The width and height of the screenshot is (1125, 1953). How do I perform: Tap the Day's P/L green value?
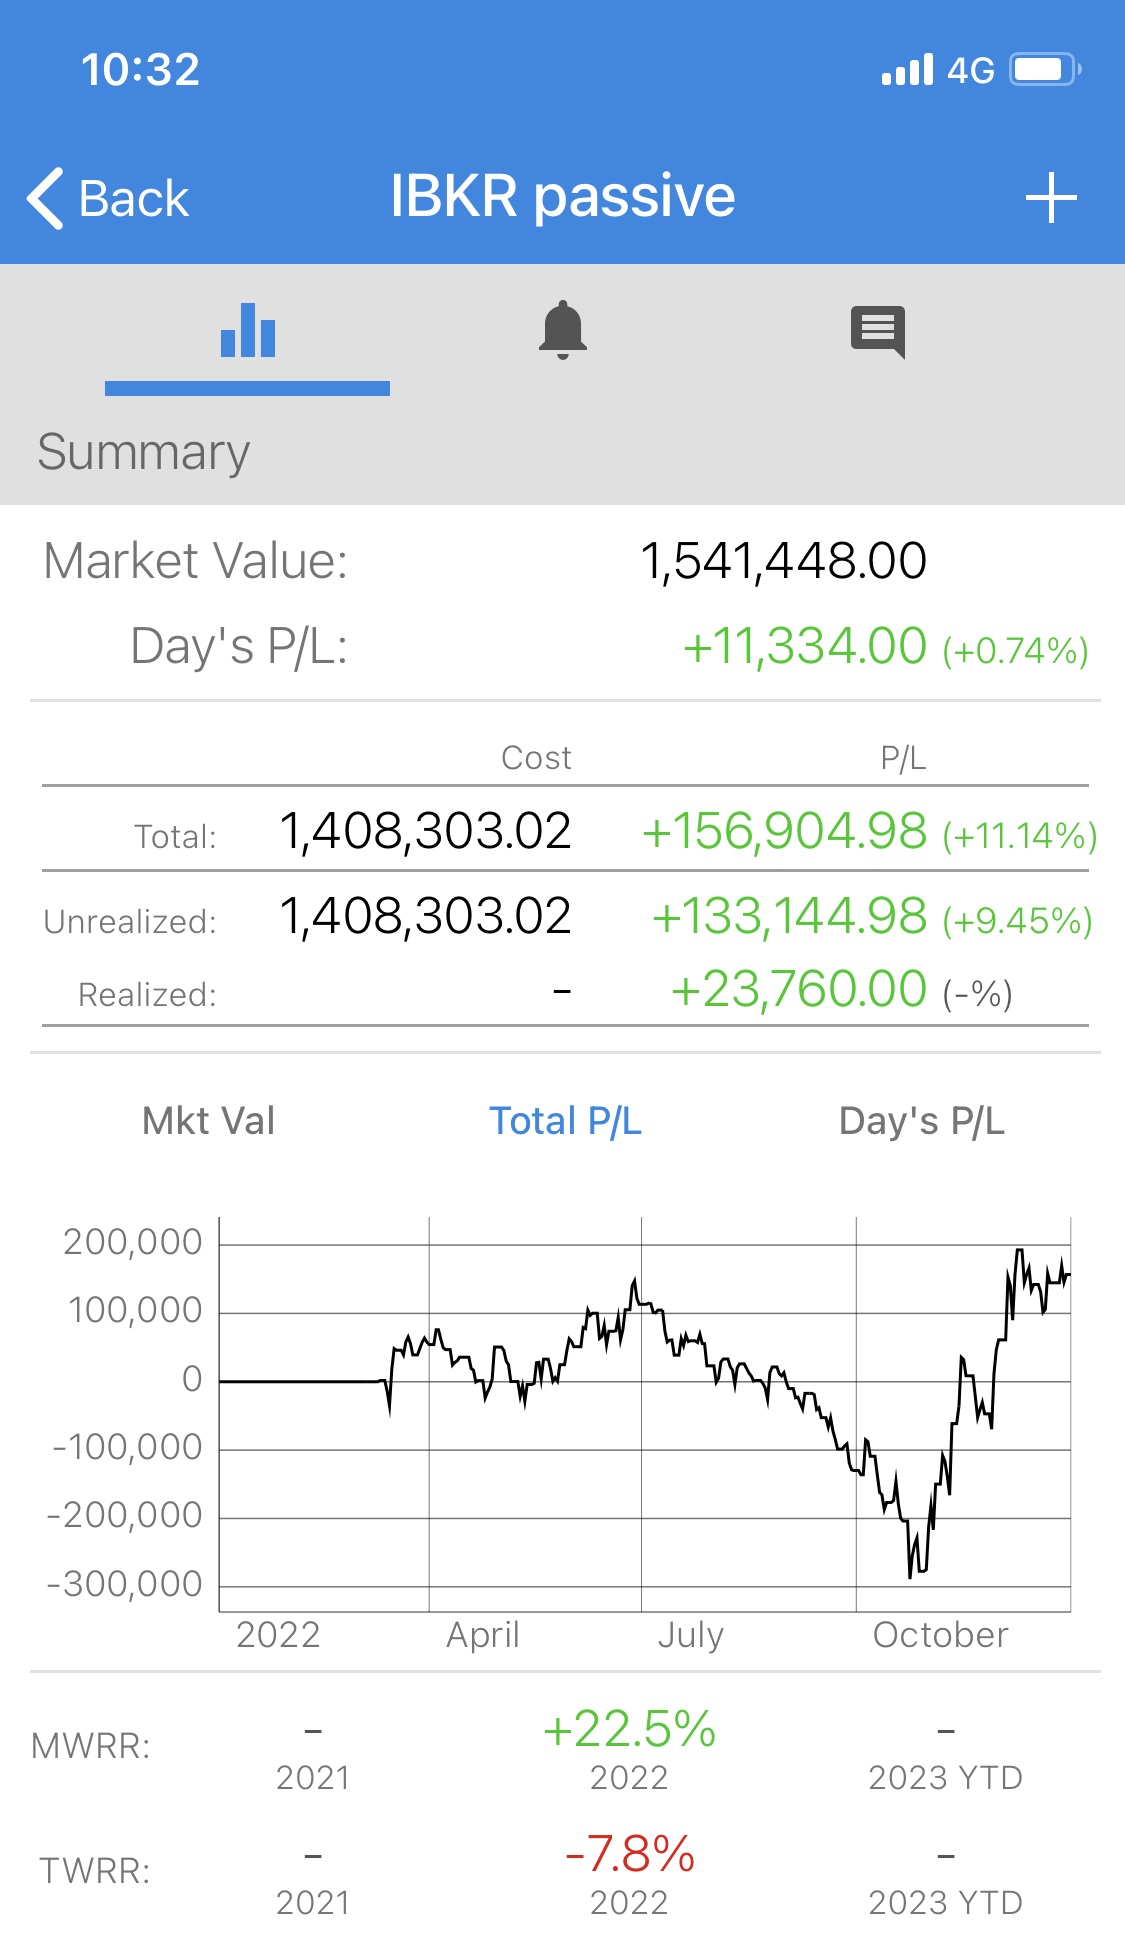[805, 647]
